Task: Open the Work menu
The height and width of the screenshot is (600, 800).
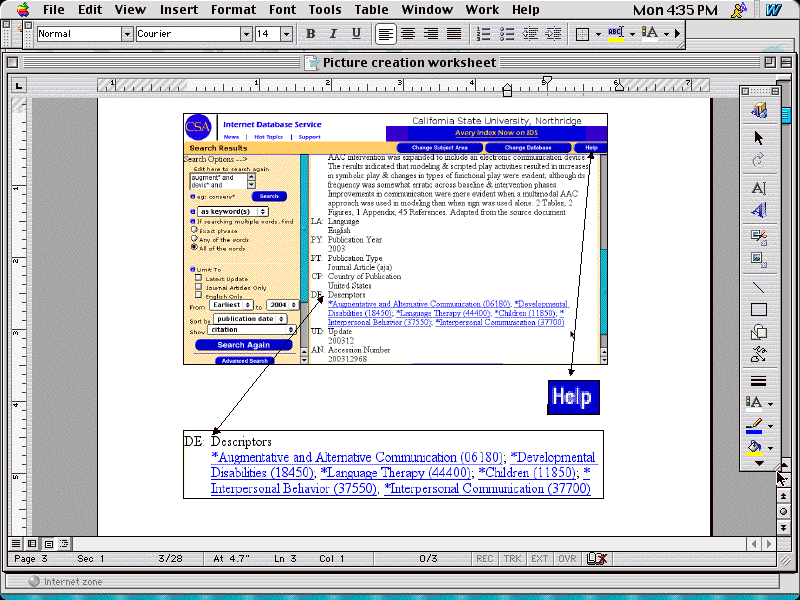Action: (x=482, y=10)
